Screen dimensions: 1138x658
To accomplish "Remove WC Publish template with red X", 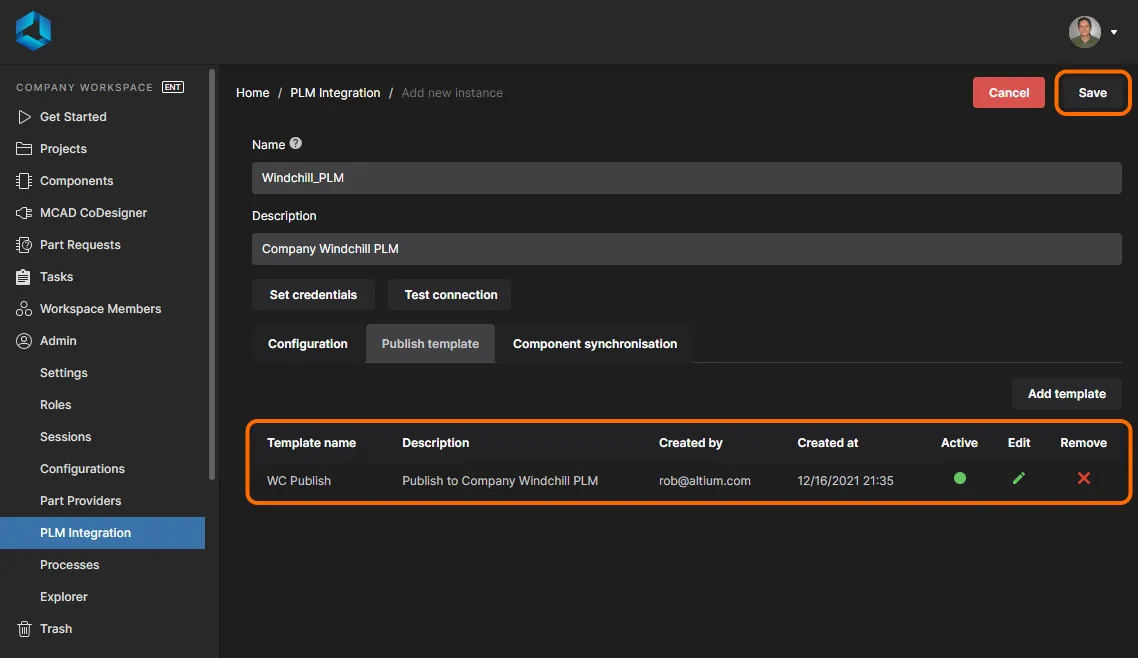I will (x=1083, y=479).
